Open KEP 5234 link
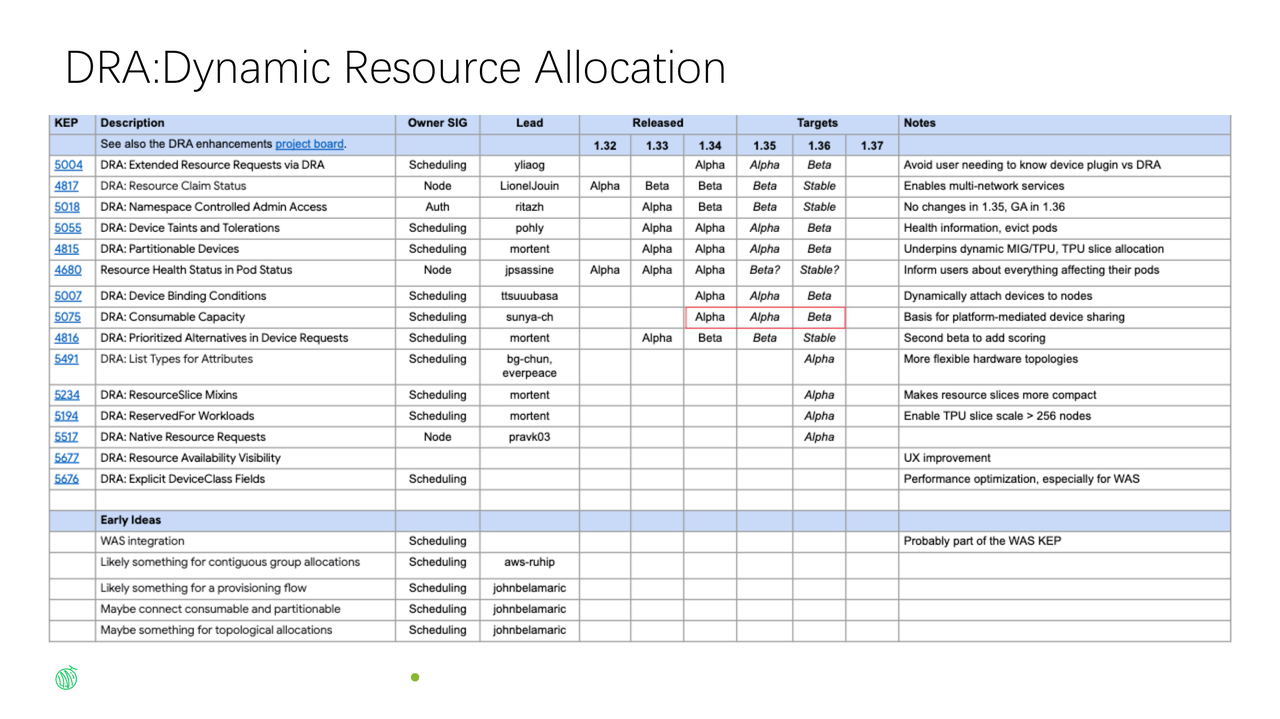The width and height of the screenshot is (1280, 719). click(67, 395)
